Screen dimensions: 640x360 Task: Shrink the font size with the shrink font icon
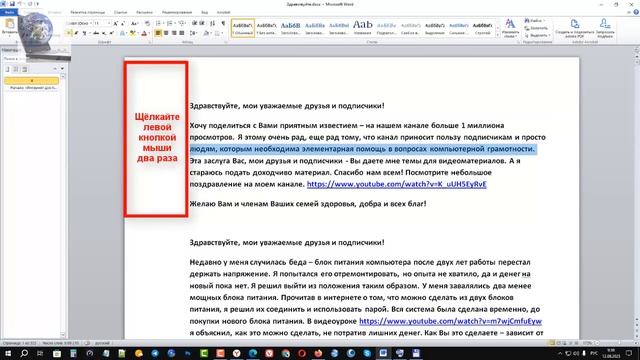[123, 23]
